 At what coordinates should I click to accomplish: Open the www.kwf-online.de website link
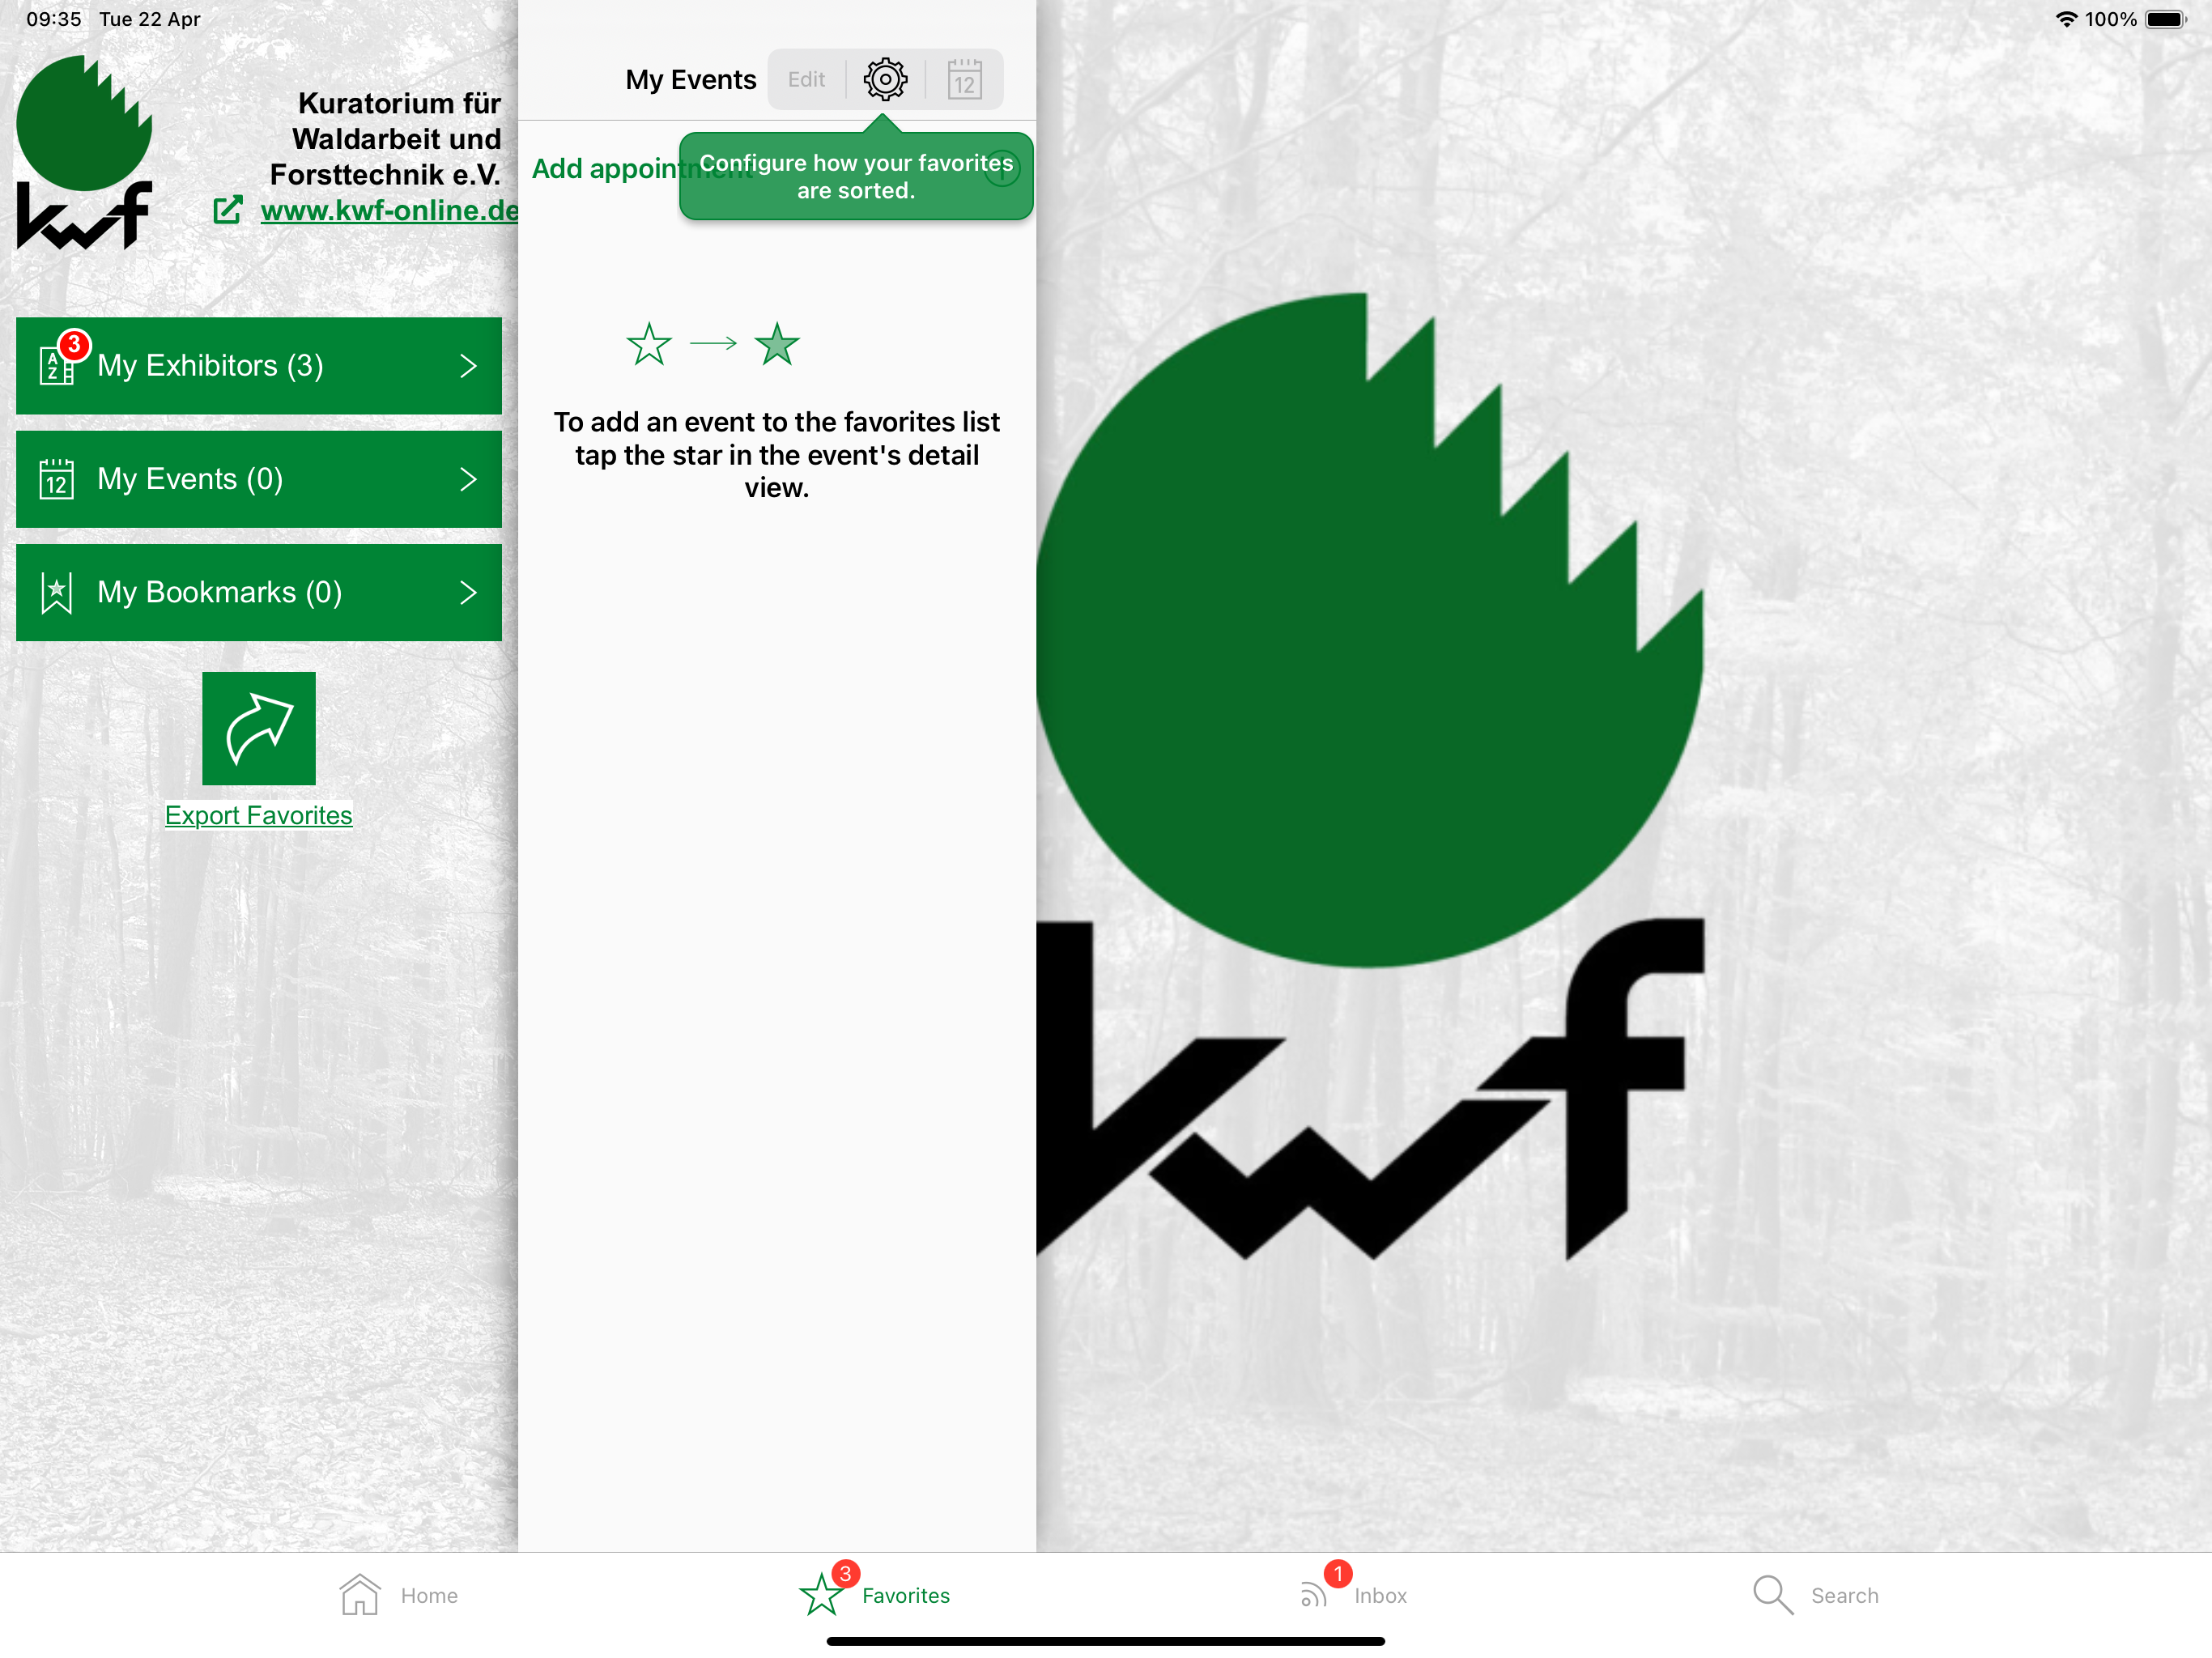click(x=390, y=210)
